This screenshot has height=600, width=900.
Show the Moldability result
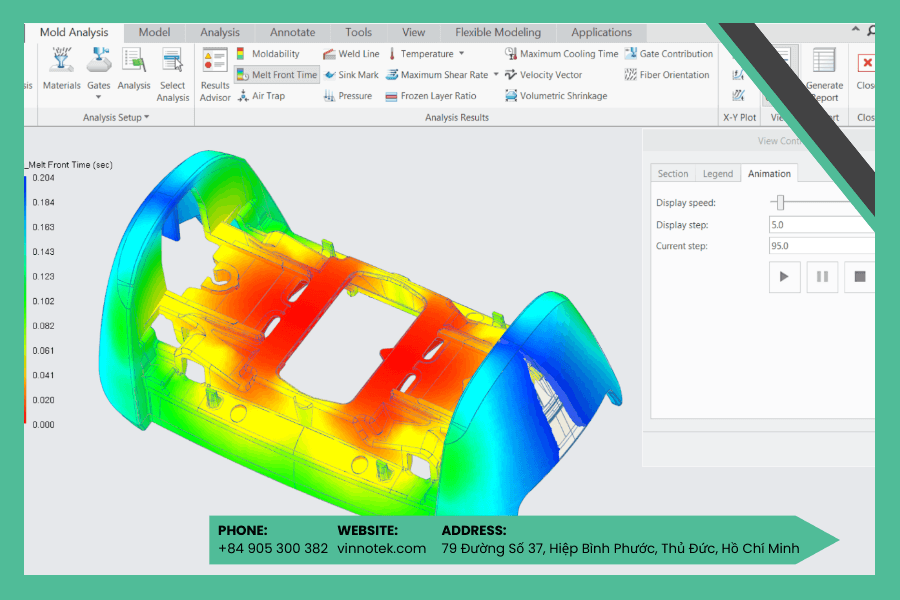click(x=268, y=54)
